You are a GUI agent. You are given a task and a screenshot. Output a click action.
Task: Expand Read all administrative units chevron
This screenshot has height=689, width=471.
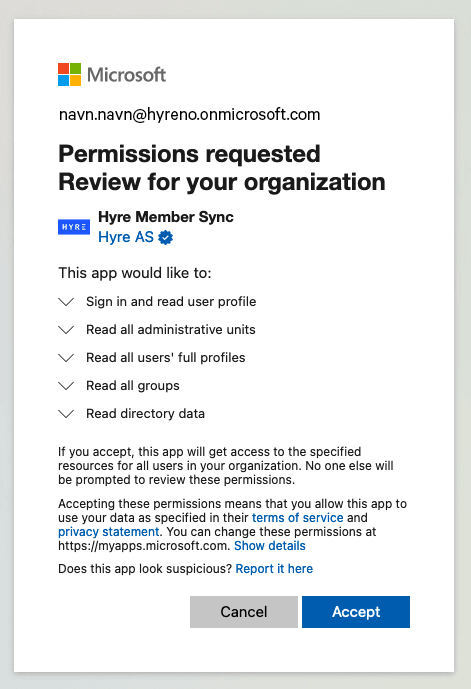(x=66, y=330)
